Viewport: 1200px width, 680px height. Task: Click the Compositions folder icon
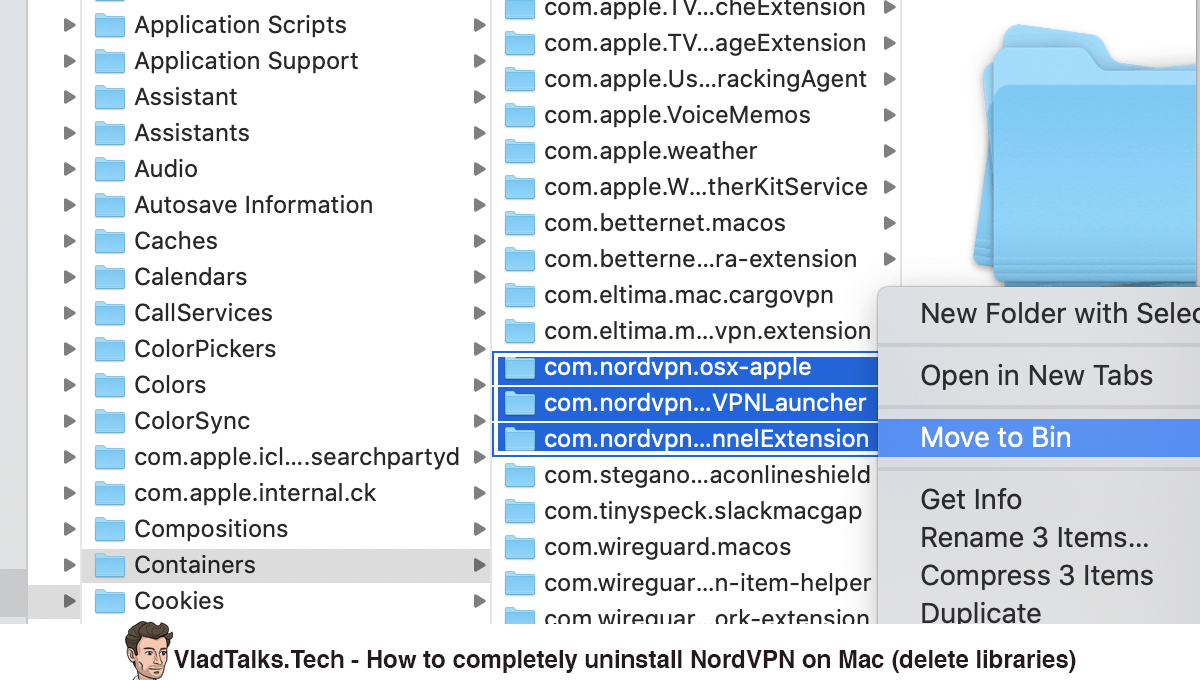(109, 529)
